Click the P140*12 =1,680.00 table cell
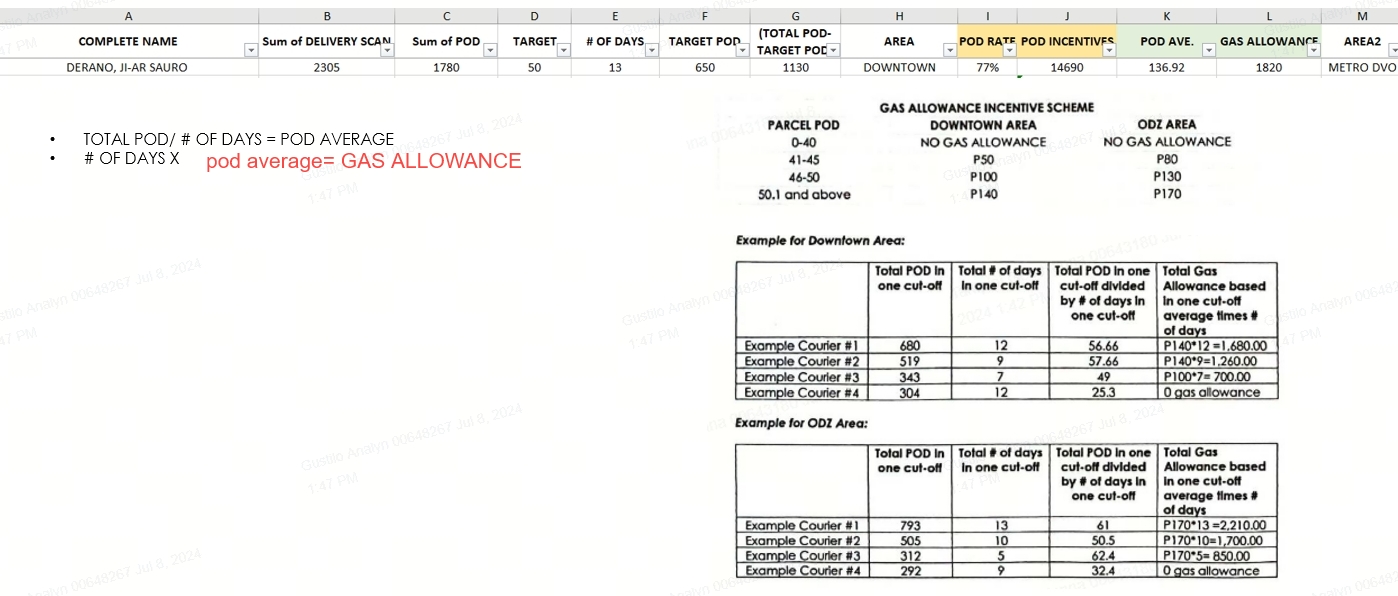 coord(1216,346)
